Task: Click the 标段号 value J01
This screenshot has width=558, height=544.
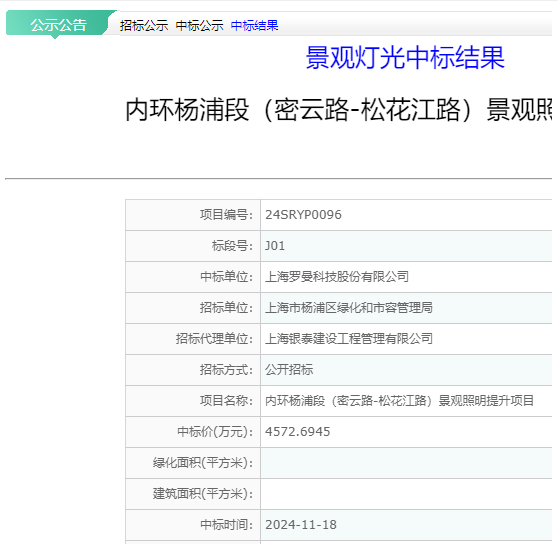Action: pyautogui.click(x=275, y=246)
